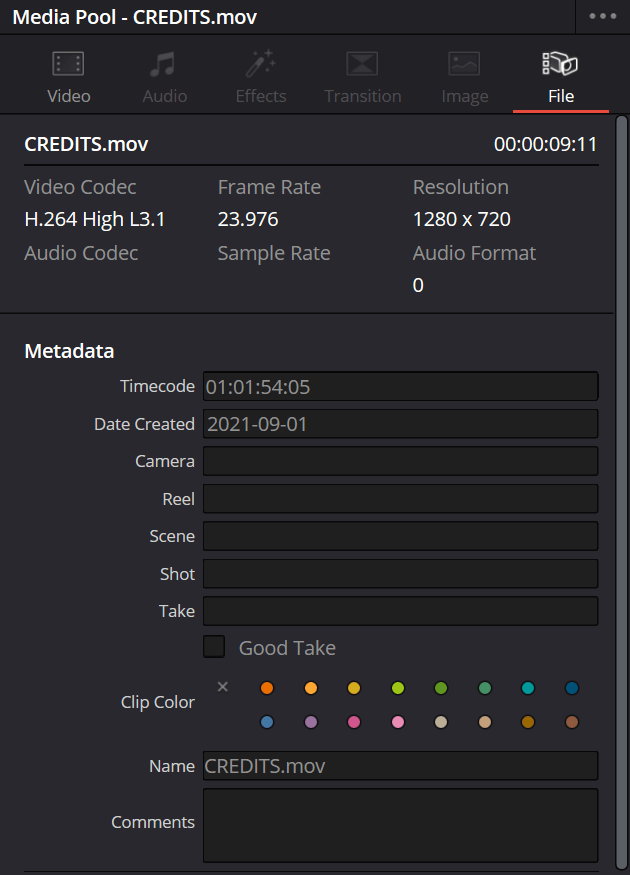
Task: Enable the Good Take checkbox
Action: (214, 647)
